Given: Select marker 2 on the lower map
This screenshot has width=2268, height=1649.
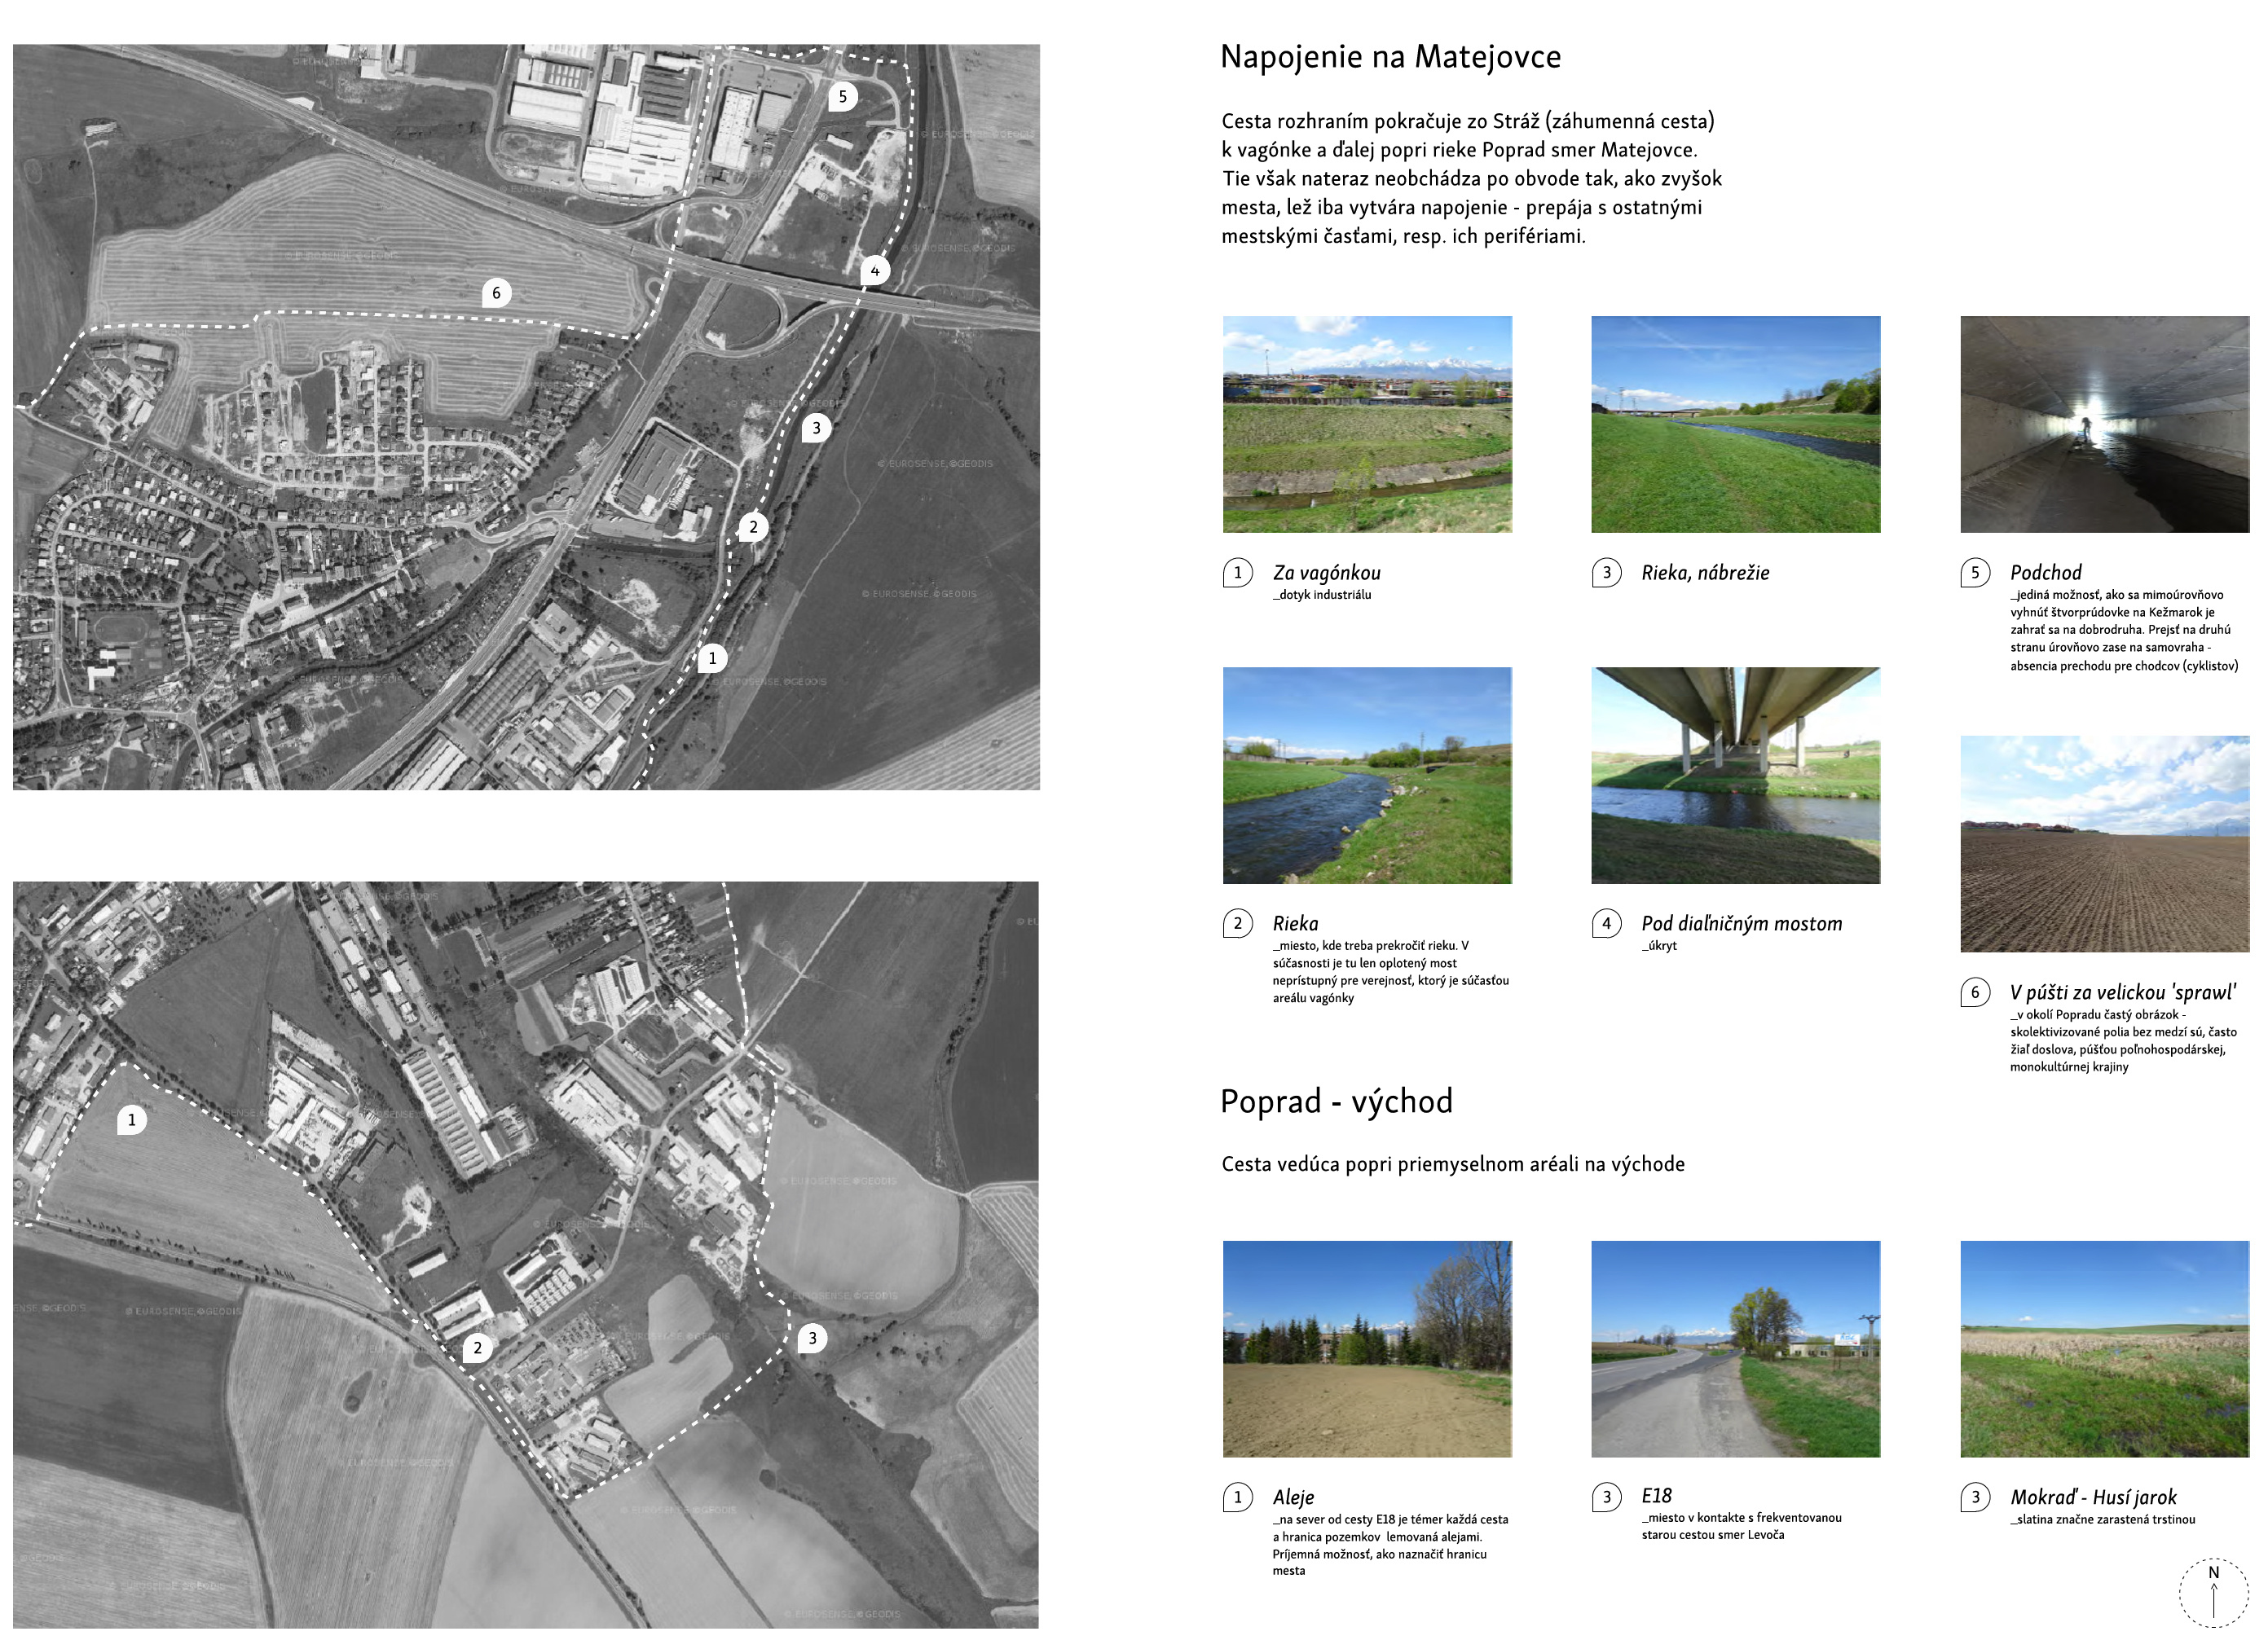Looking at the screenshot, I should [x=477, y=1348].
